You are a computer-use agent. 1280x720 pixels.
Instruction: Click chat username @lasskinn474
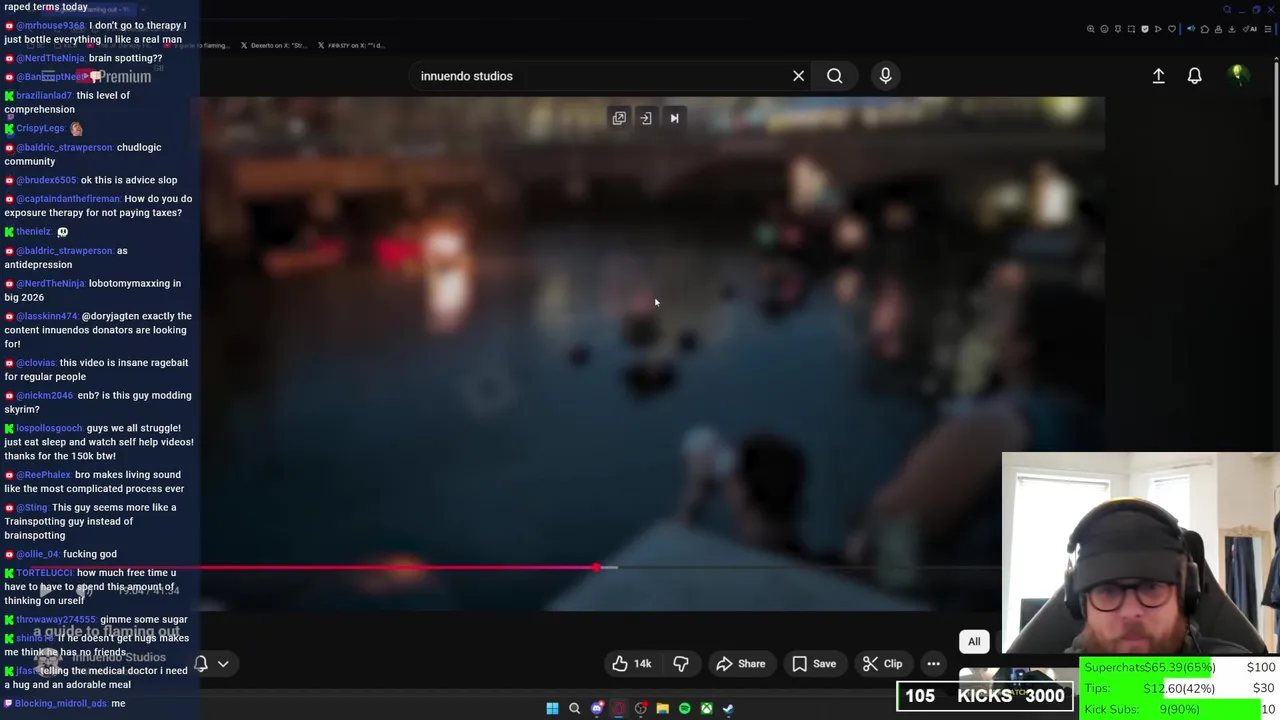click(x=47, y=316)
